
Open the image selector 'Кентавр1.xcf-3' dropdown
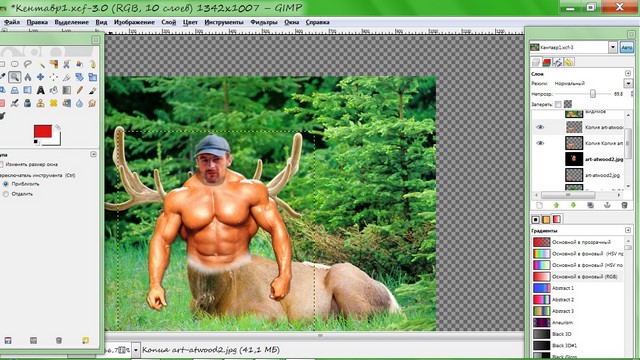(613, 47)
